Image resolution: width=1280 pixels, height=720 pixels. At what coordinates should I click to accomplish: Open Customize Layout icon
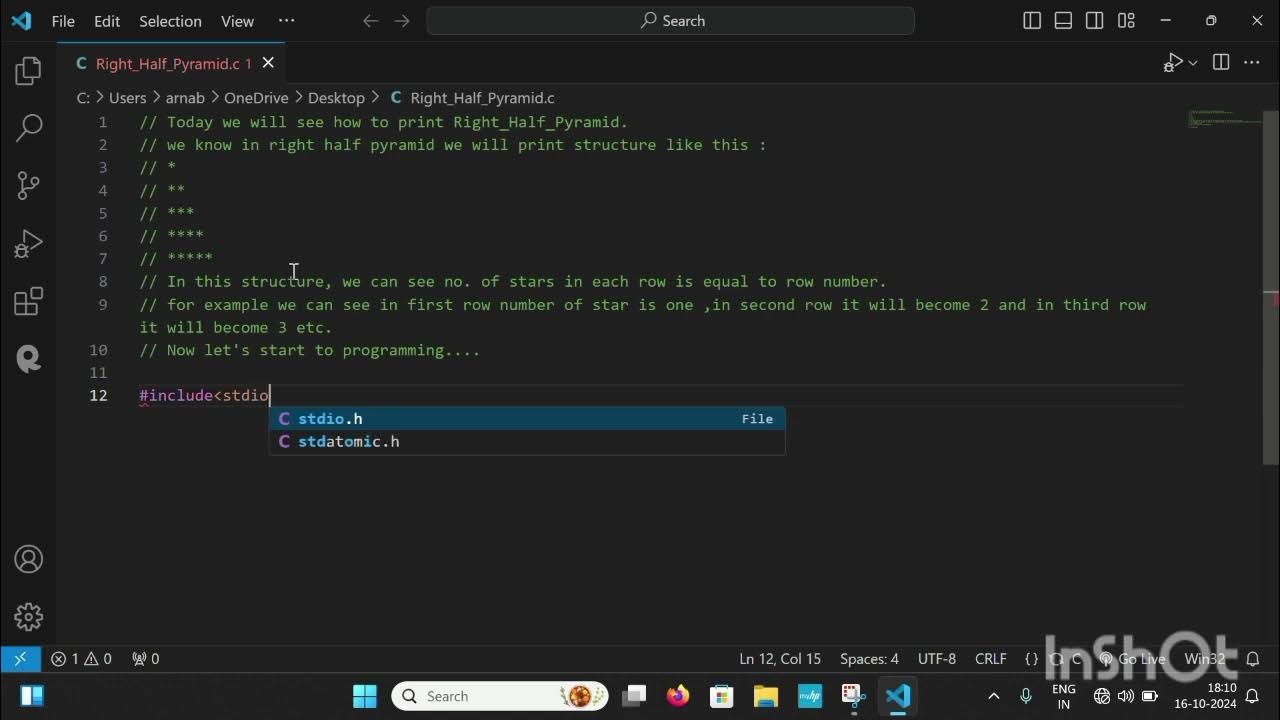1126,20
